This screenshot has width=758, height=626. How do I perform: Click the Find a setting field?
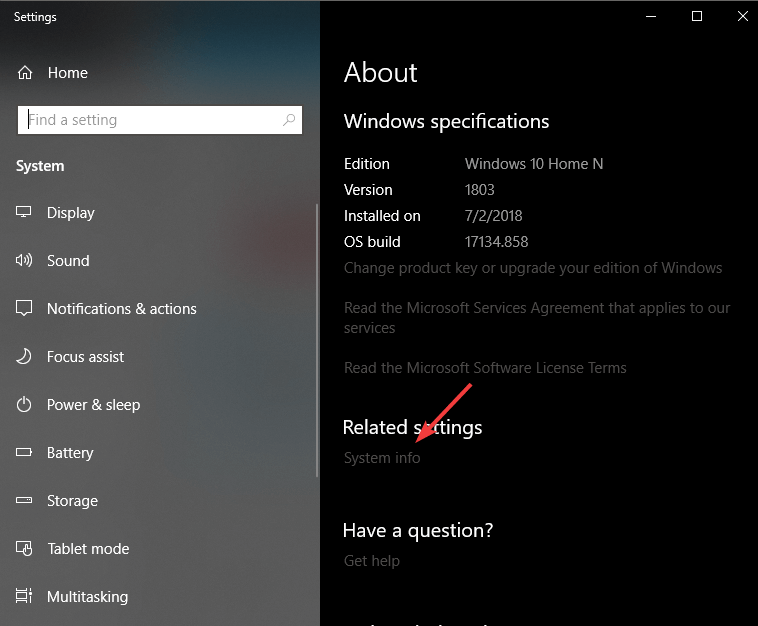coord(160,120)
